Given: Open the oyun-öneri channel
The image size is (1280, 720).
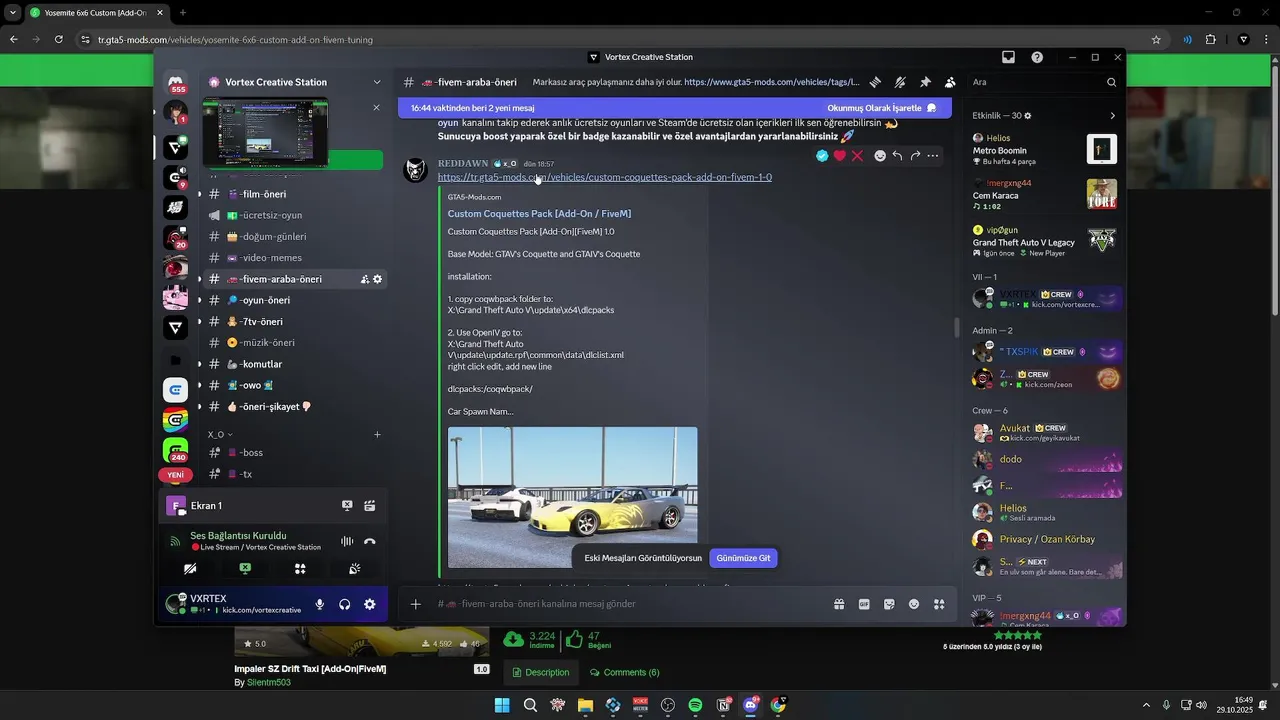Looking at the screenshot, I should point(295,300).
